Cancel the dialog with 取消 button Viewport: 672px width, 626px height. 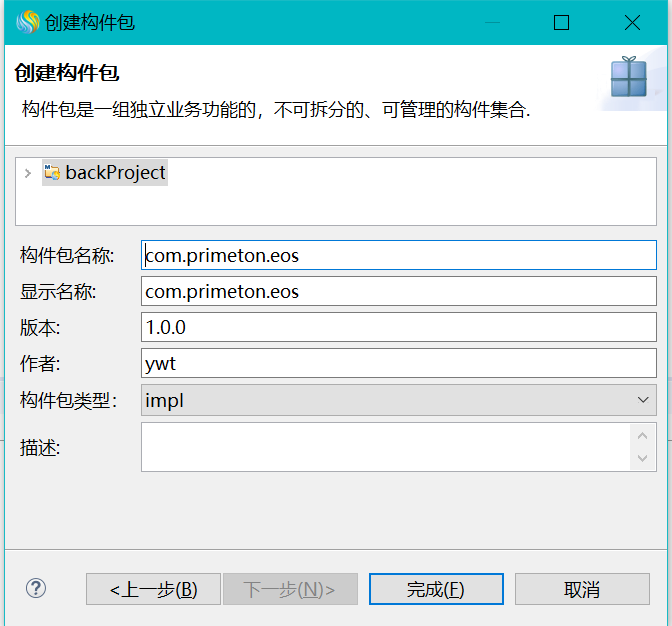(582, 589)
